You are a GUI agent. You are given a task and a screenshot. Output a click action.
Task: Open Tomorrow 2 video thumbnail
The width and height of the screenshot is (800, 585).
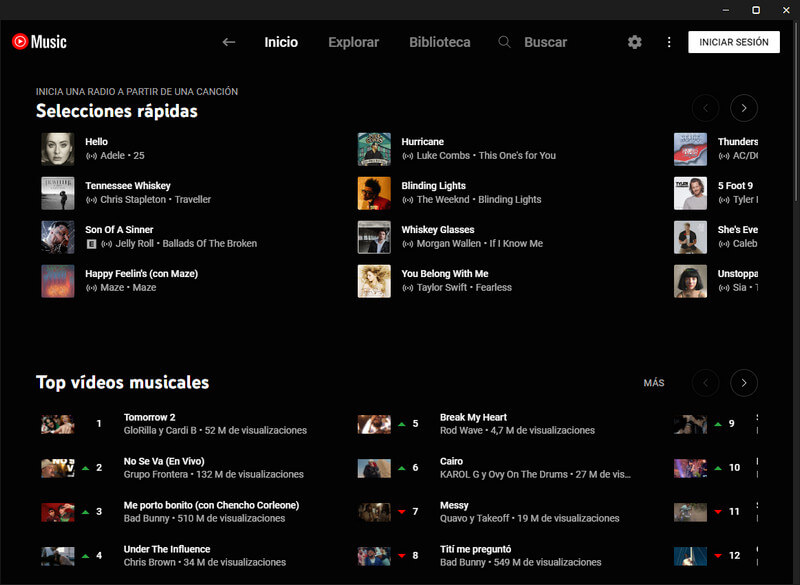point(58,424)
